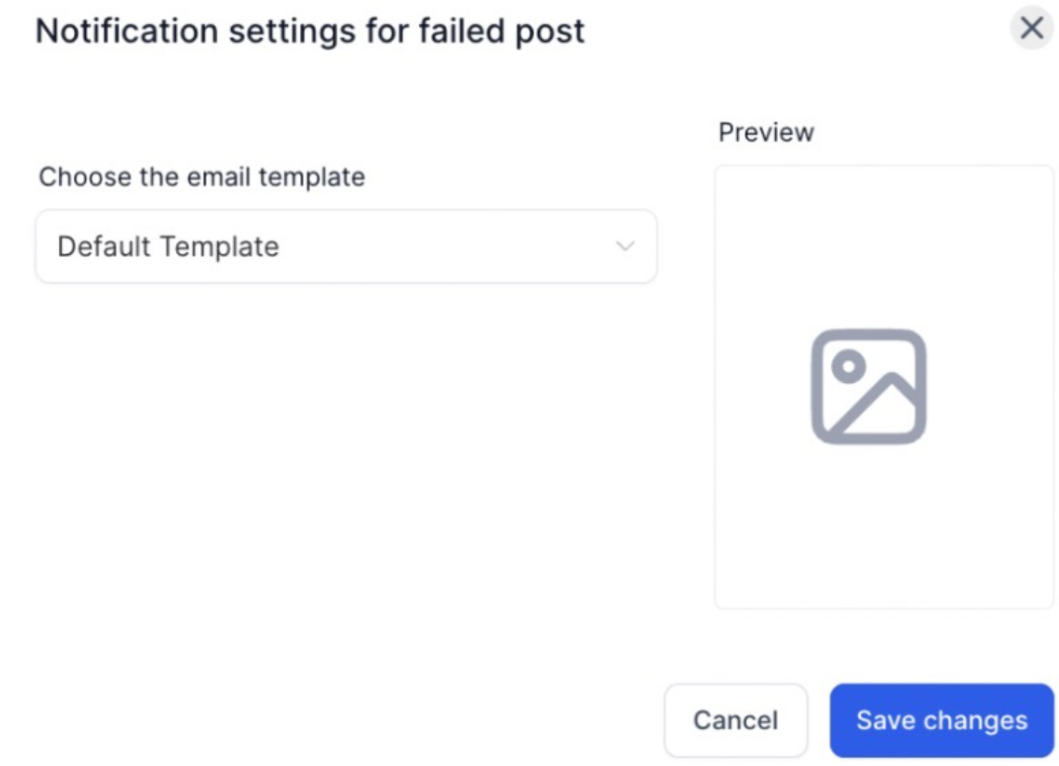Click the image placeholder icon in Preview
1059x766 pixels.
click(868, 386)
